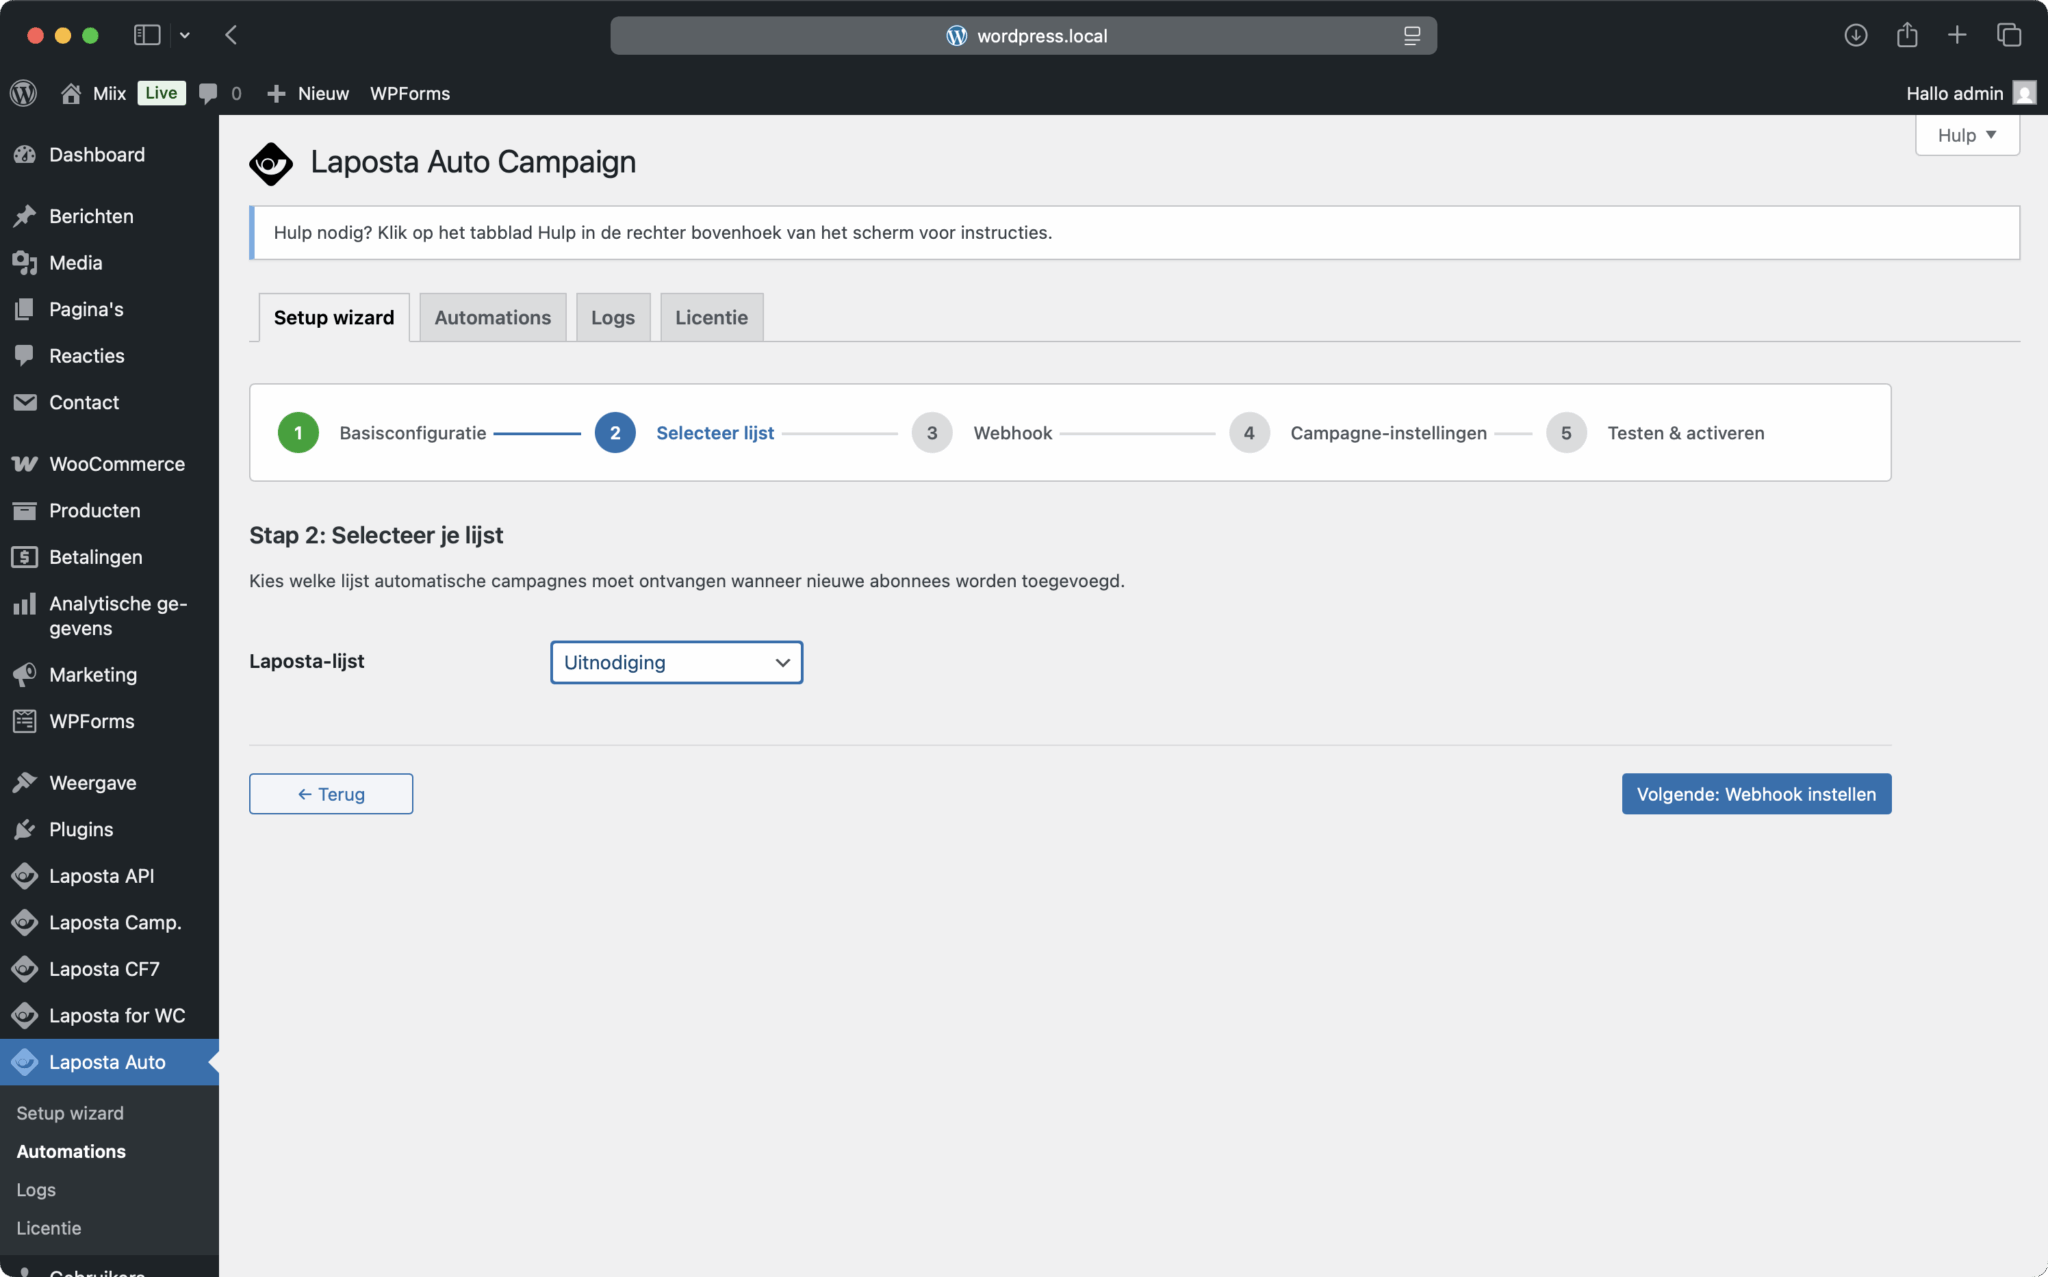Viewport: 2048px width, 1277px height.
Task: Open the Media library icon in sidebar
Action: point(25,263)
